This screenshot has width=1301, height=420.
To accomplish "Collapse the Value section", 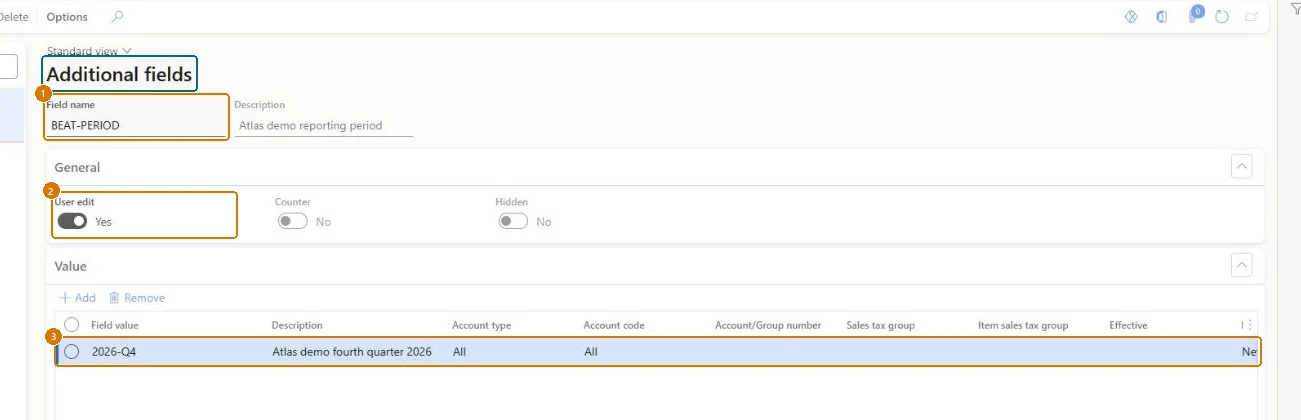I will point(1241,266).
